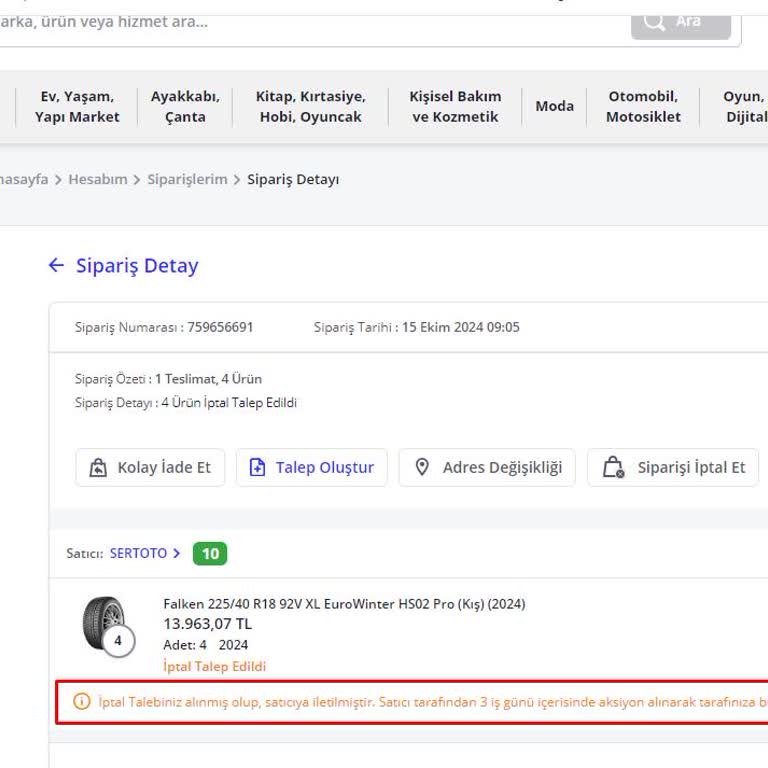The height and width of the screenshot is (768, 768).
Task: Click the green seller rating badge 10
Action: point(210,553)
